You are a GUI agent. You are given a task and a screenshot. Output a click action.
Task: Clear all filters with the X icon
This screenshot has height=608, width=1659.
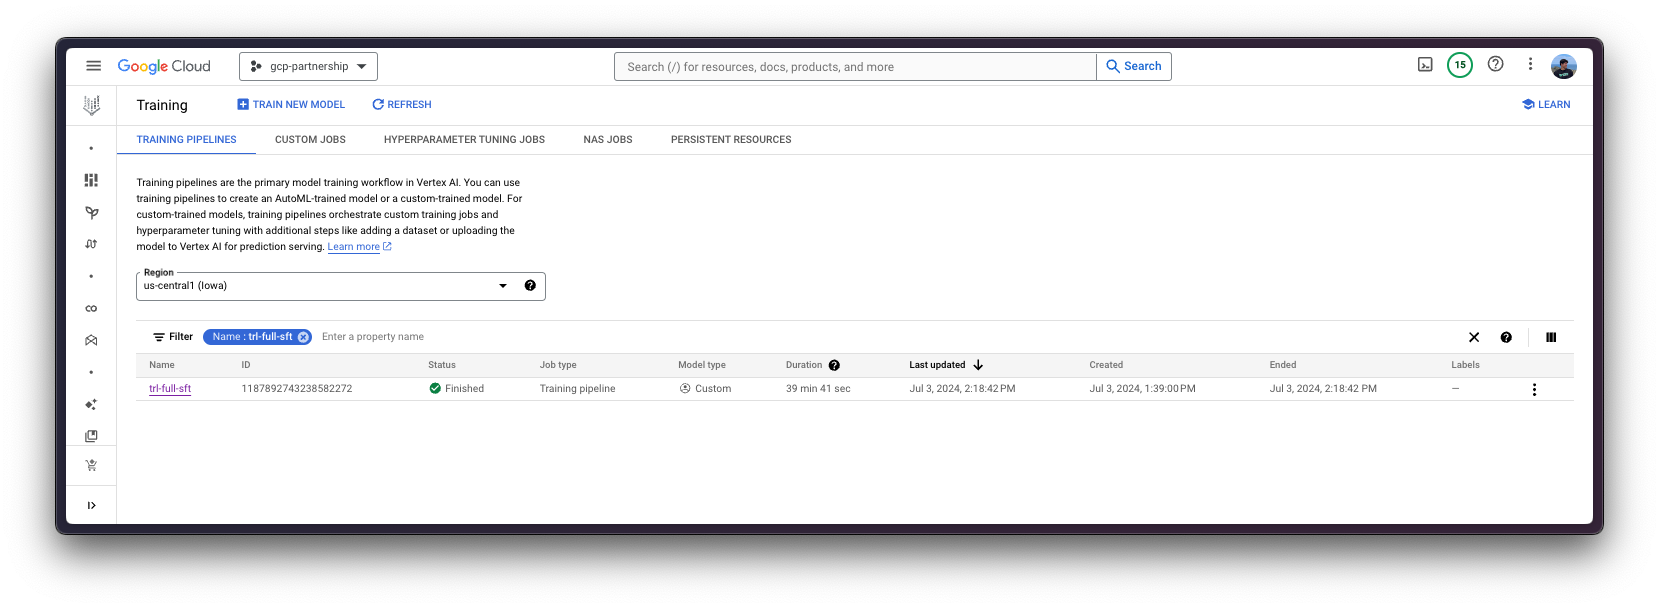coord(1474,337)
